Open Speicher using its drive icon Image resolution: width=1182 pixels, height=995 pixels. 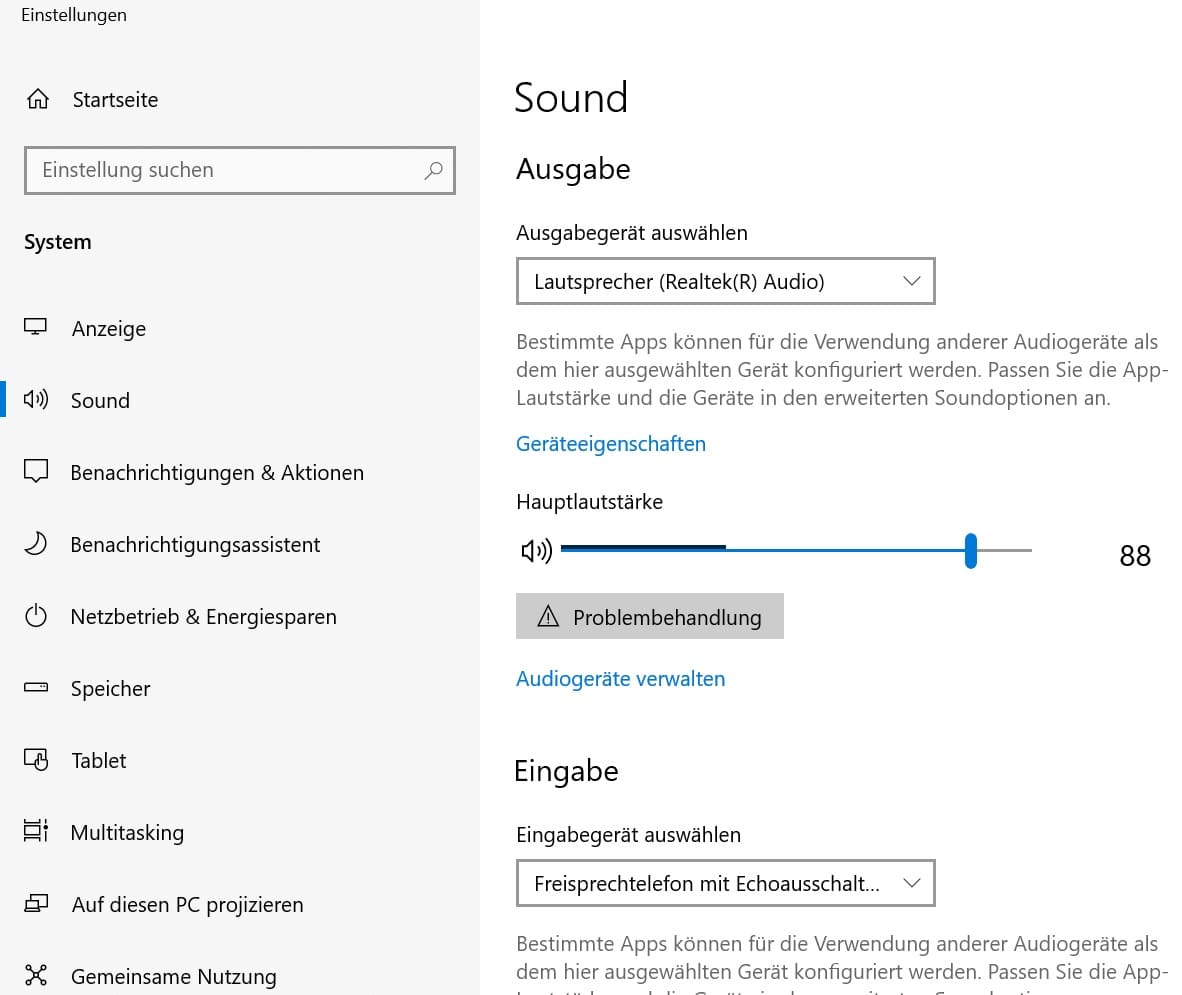pos(36,688)
